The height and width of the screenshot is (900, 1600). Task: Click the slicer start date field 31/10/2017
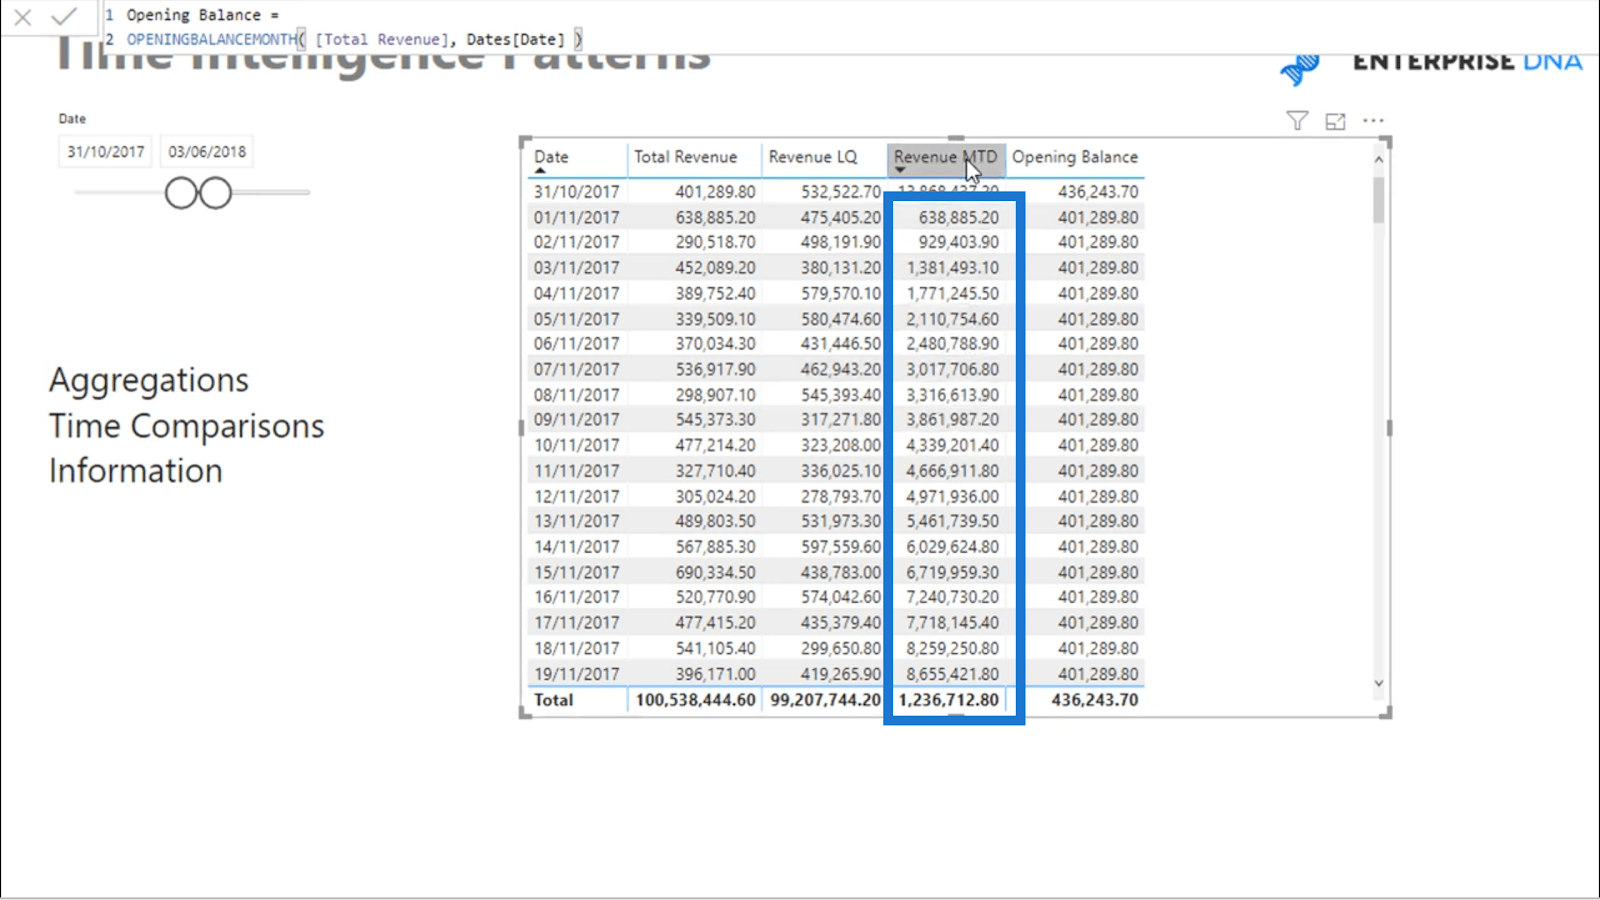coord(105,152)
